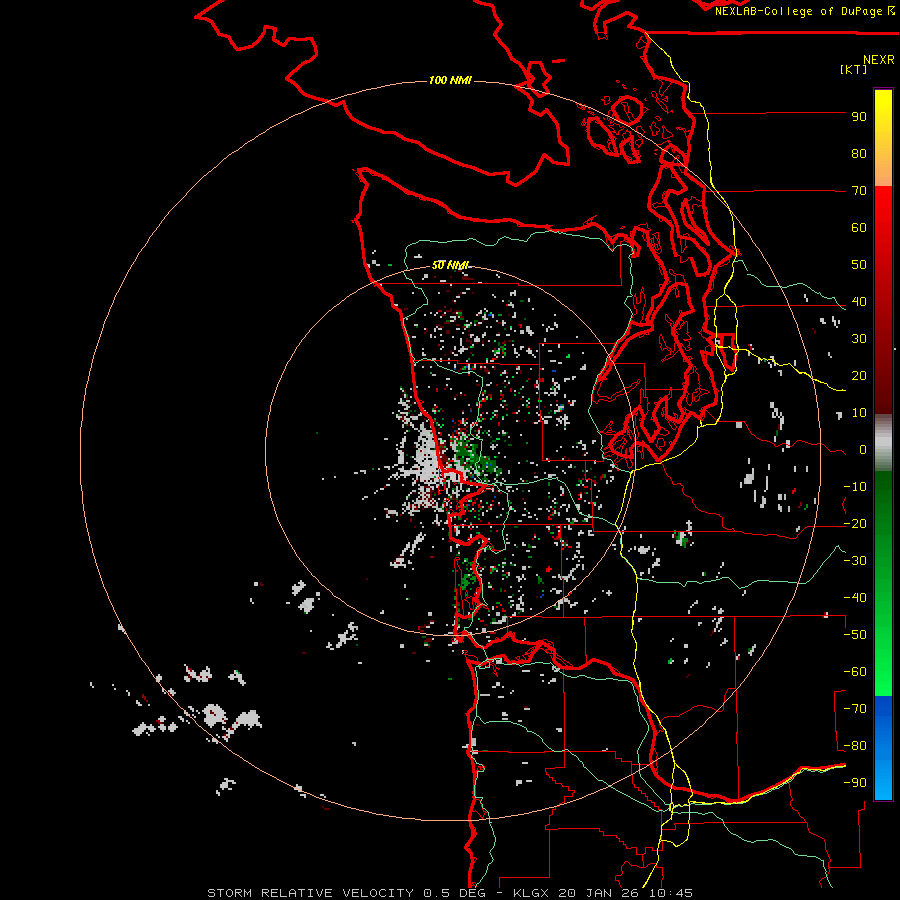Click the [KT] units label above scale
This screenshot has width=900, height=900.
tap(853, 69)
